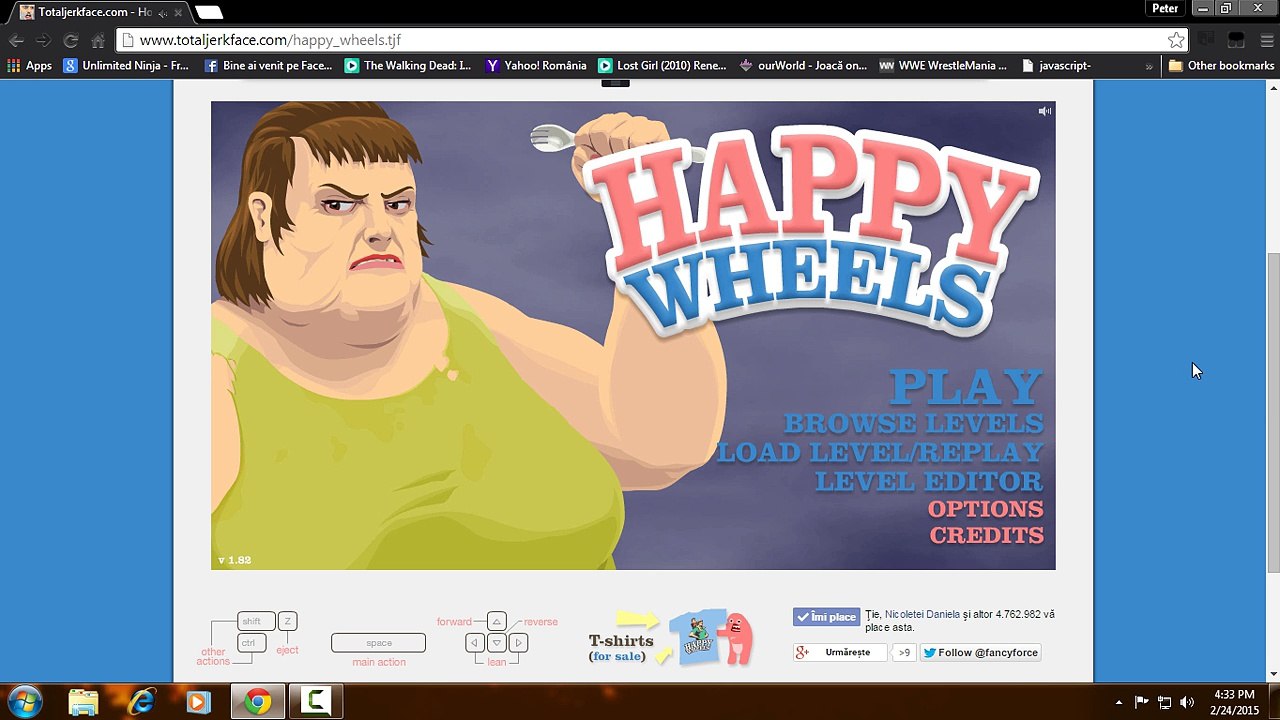Open the Action Center flag icon
This screenshot has width=1280, height=720.
[1141, 702]
